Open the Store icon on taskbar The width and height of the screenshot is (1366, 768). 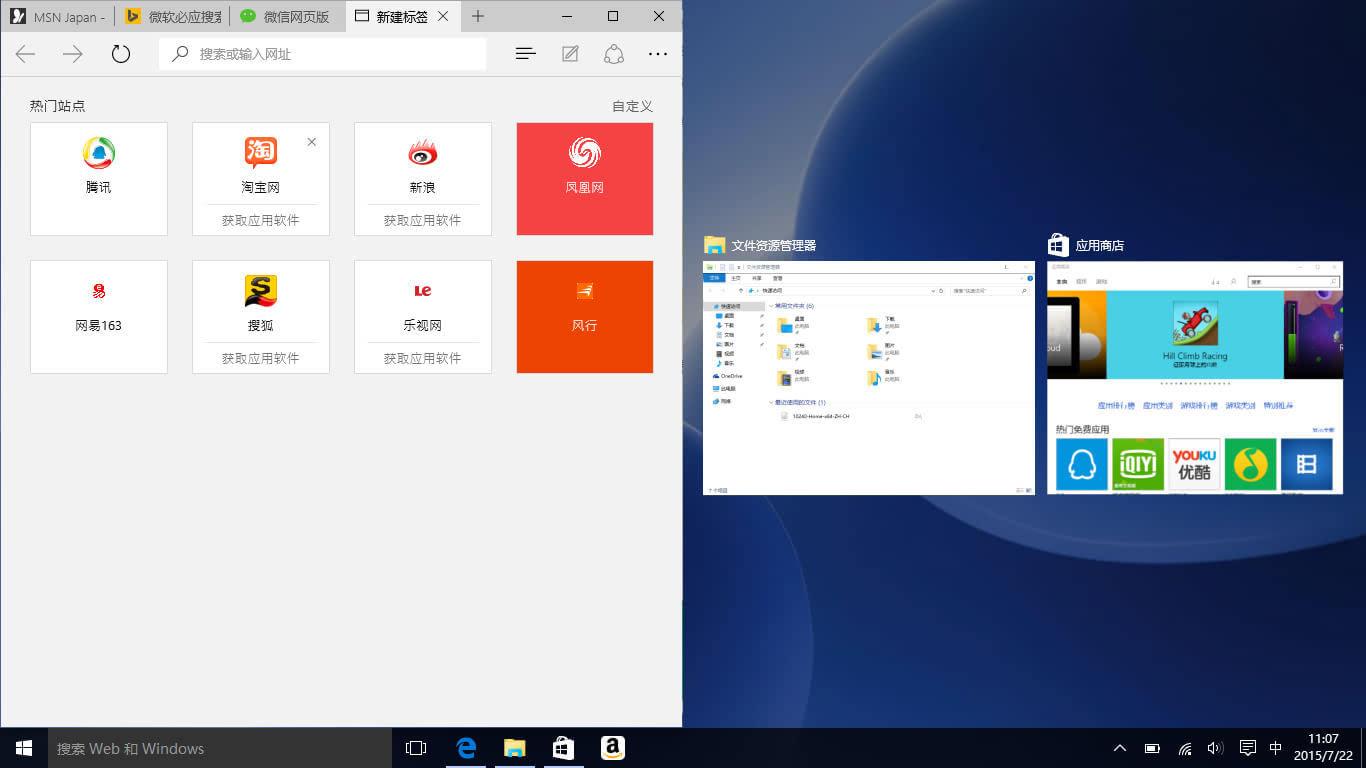[563, 748]
